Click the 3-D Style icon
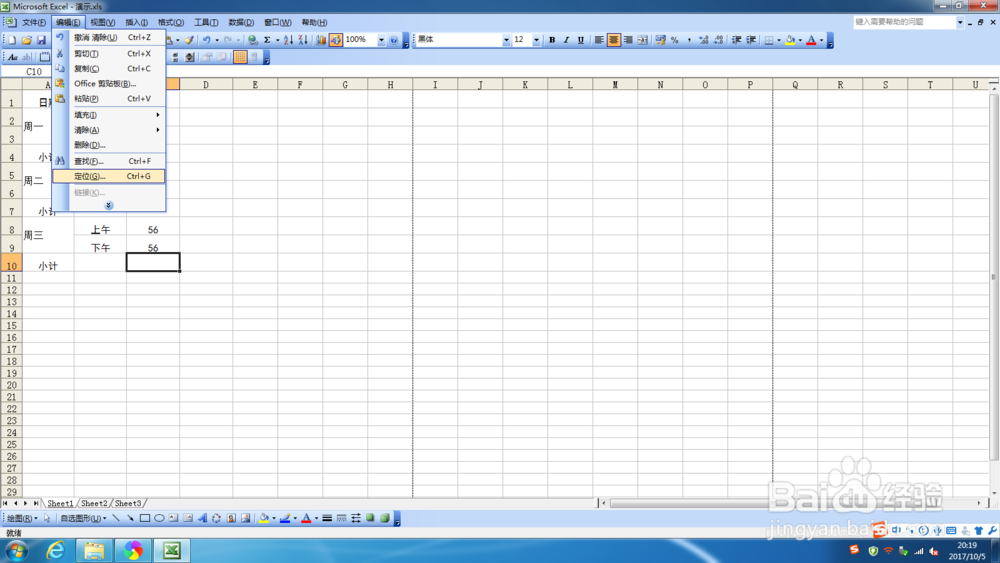This screenshot has width=1000, height=563. (385, 518)
